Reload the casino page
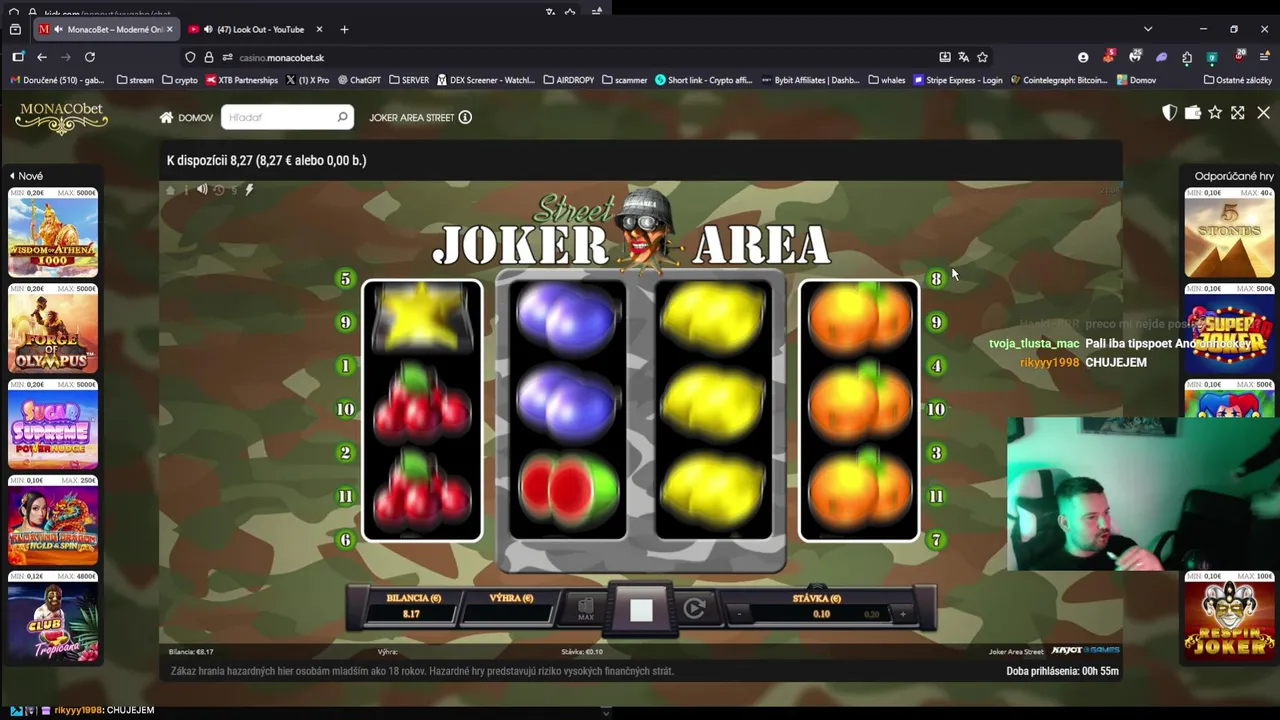The image size is (1280, 720). 90,57
